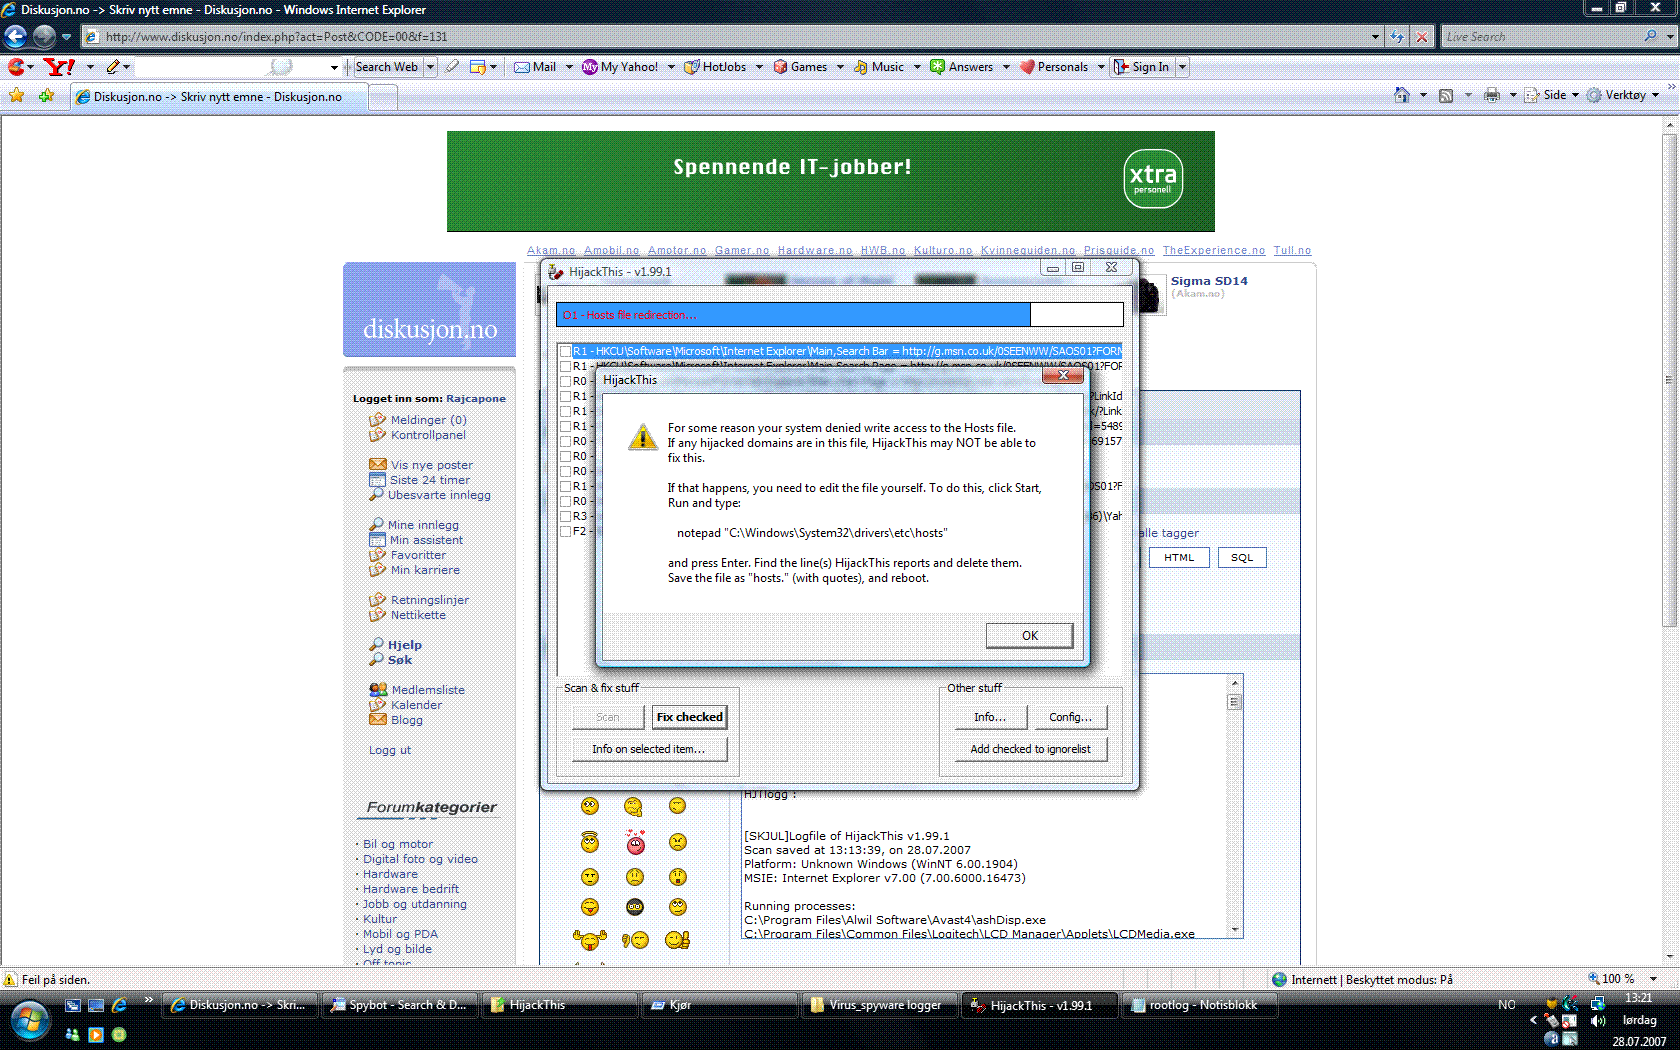The height and width of the screenshot is (1050, 1680).
Task: Tick the second R1 Search Page checkbox
Action: [x=566, y=367]
